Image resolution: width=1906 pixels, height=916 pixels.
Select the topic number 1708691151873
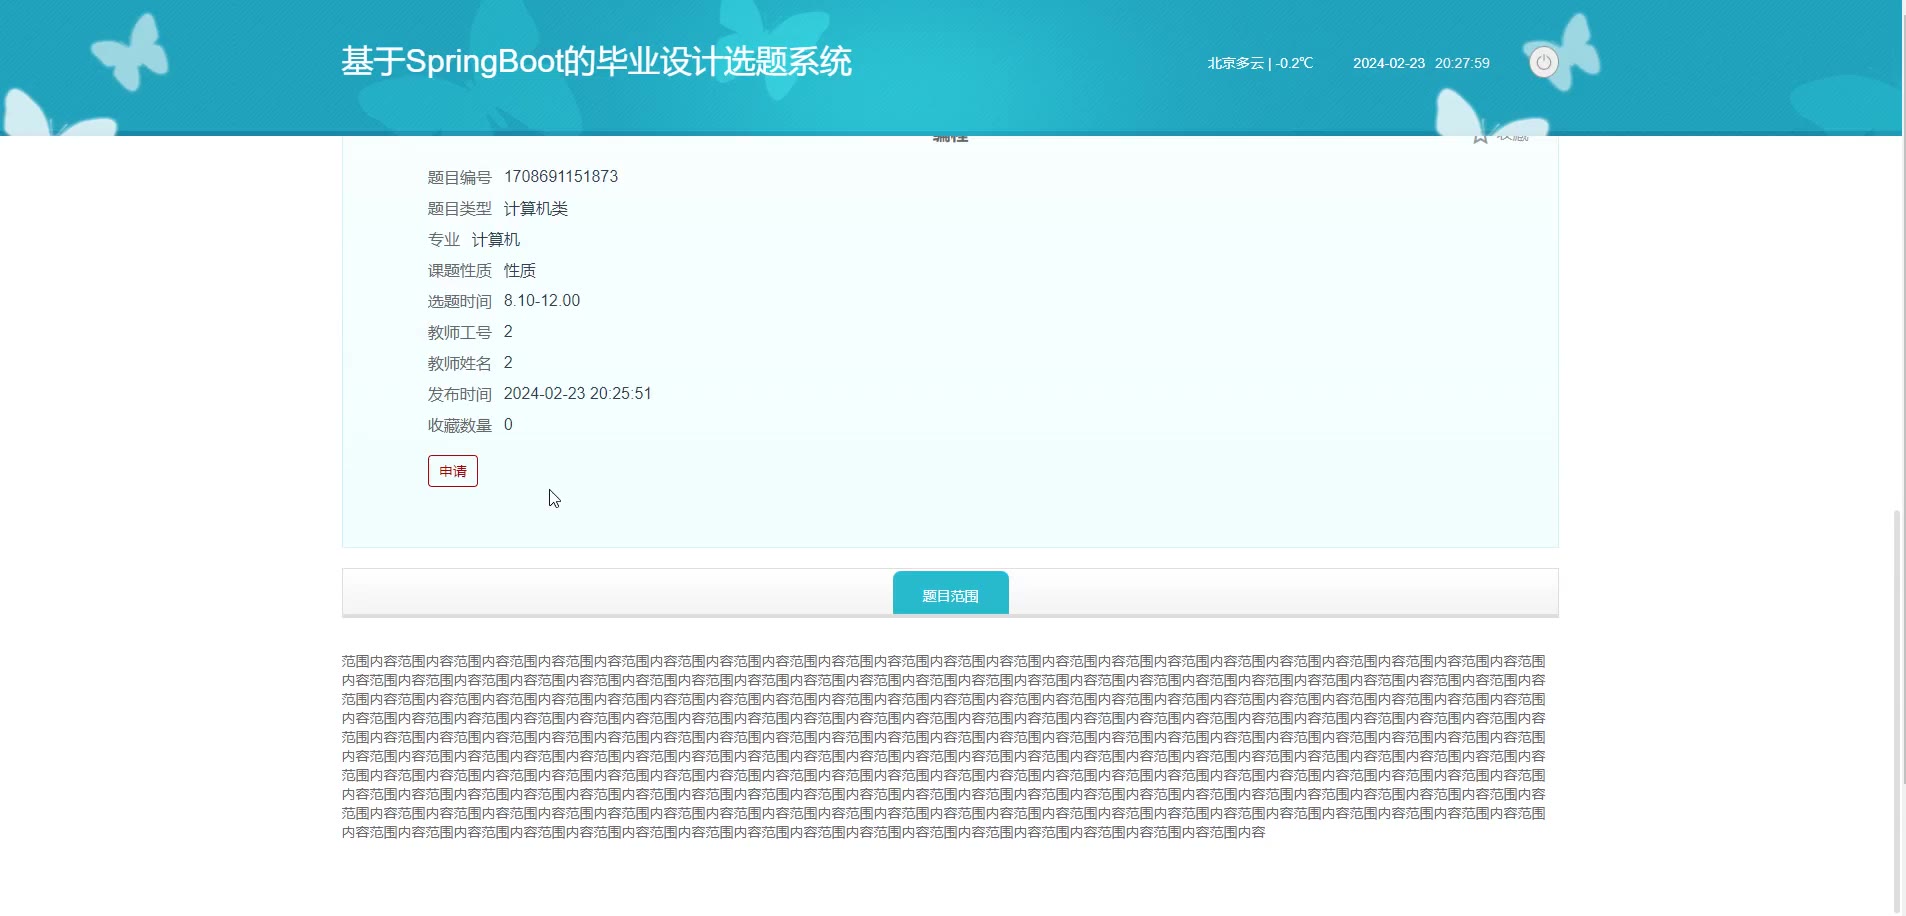tap(561, 177)
